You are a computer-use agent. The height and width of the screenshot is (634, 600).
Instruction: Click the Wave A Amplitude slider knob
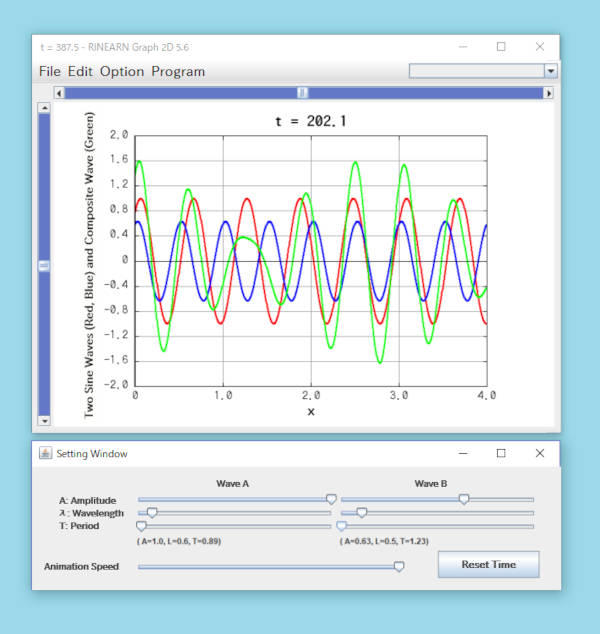coord(331,499)
